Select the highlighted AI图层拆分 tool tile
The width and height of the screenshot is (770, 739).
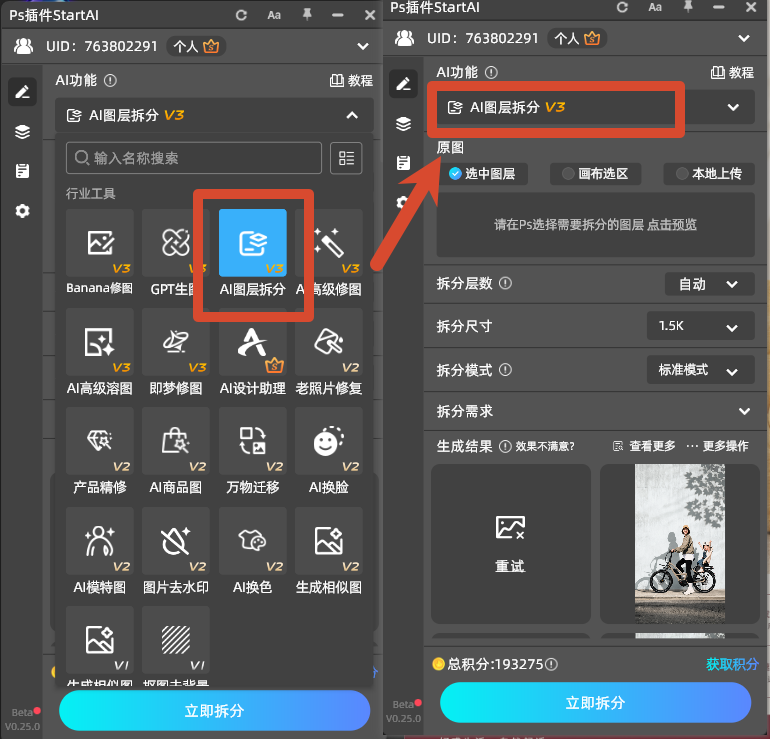[252, 243]
